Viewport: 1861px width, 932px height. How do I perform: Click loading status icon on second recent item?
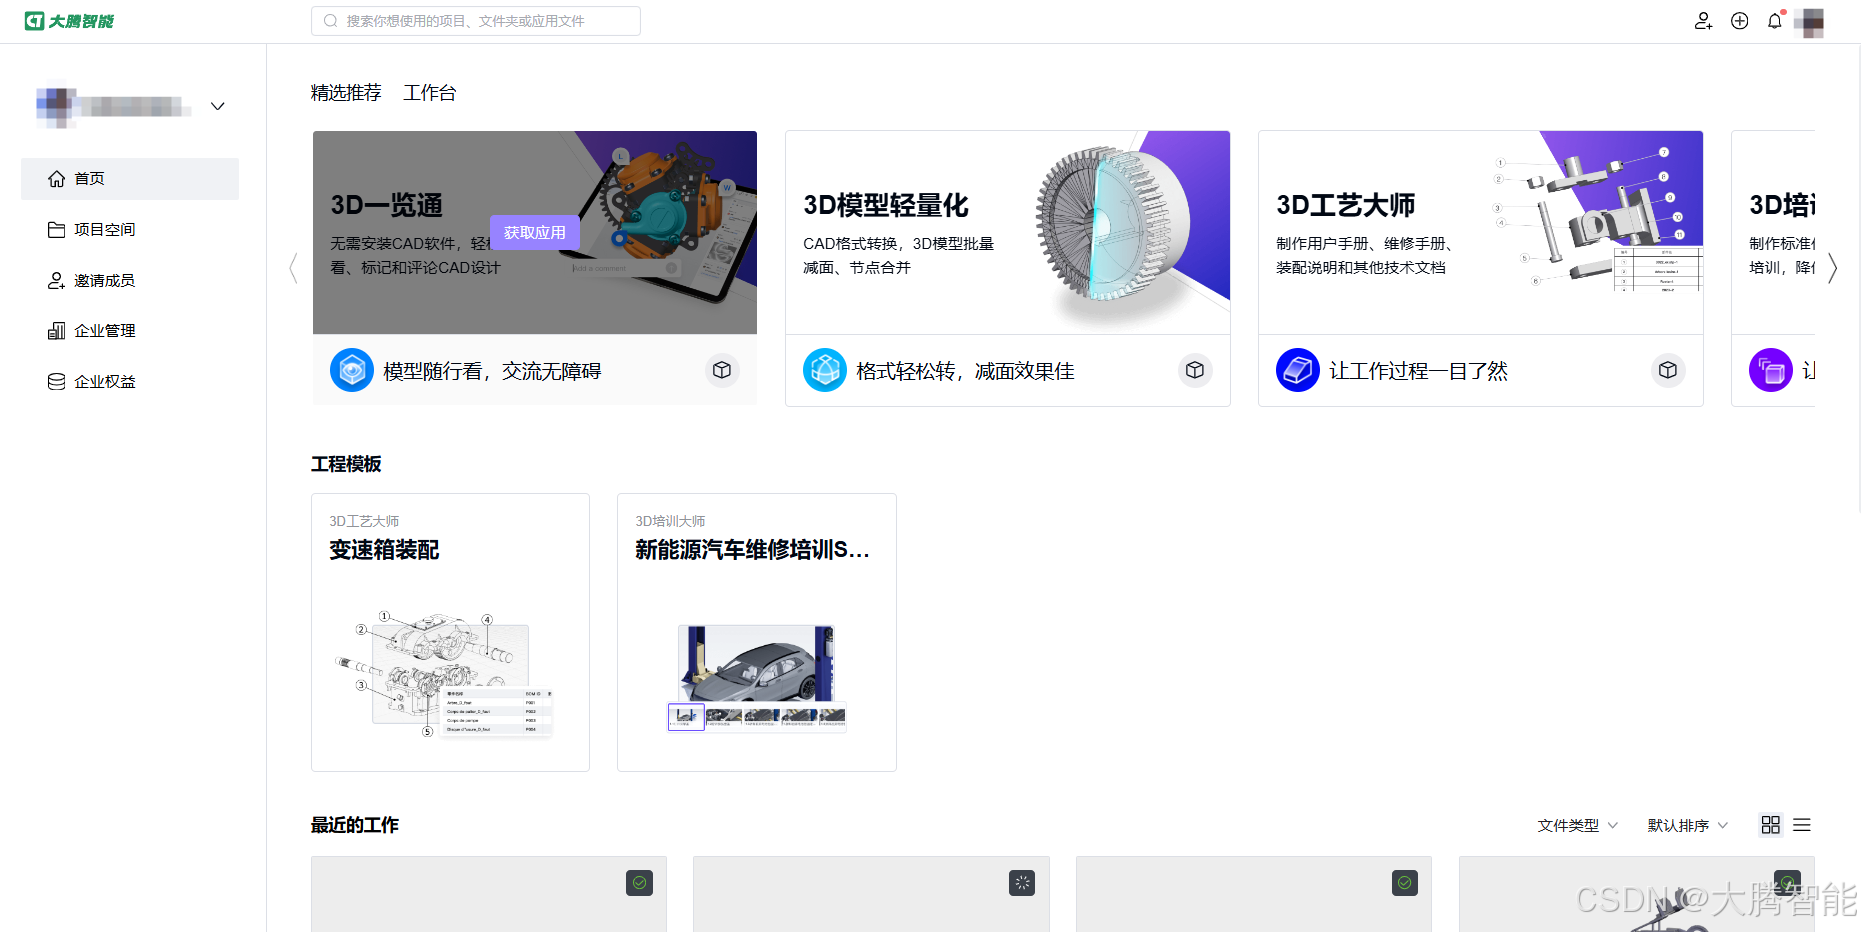tap(1022, 883)
